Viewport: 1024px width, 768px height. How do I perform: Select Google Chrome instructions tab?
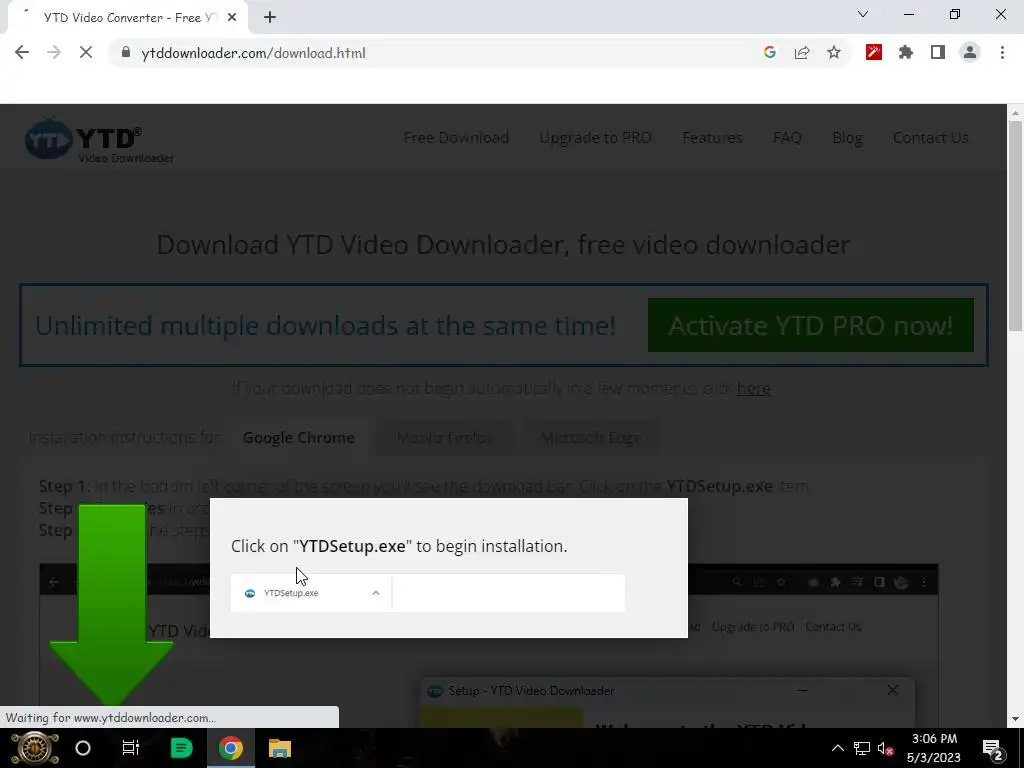[x=299, y=438]
